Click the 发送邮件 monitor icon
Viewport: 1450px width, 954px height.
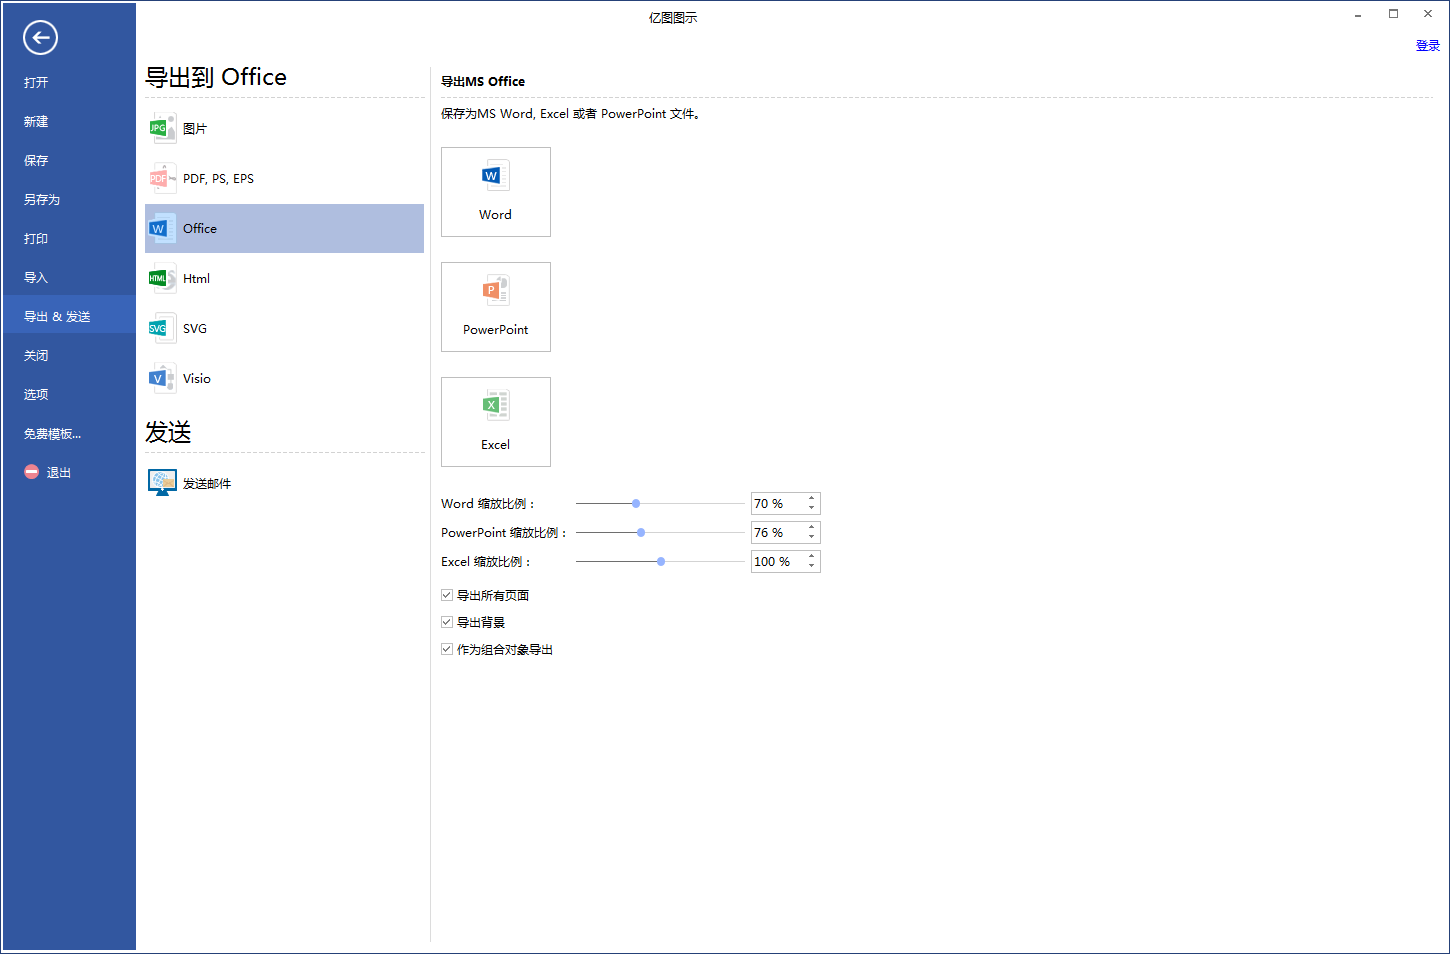(162, 483)
